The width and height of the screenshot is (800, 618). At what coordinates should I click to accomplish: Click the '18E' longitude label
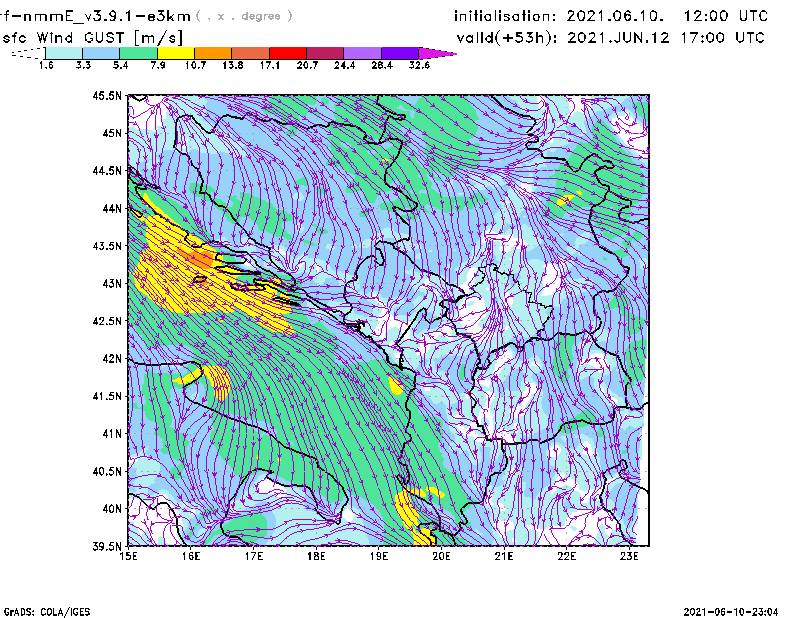tap(316, 556)
